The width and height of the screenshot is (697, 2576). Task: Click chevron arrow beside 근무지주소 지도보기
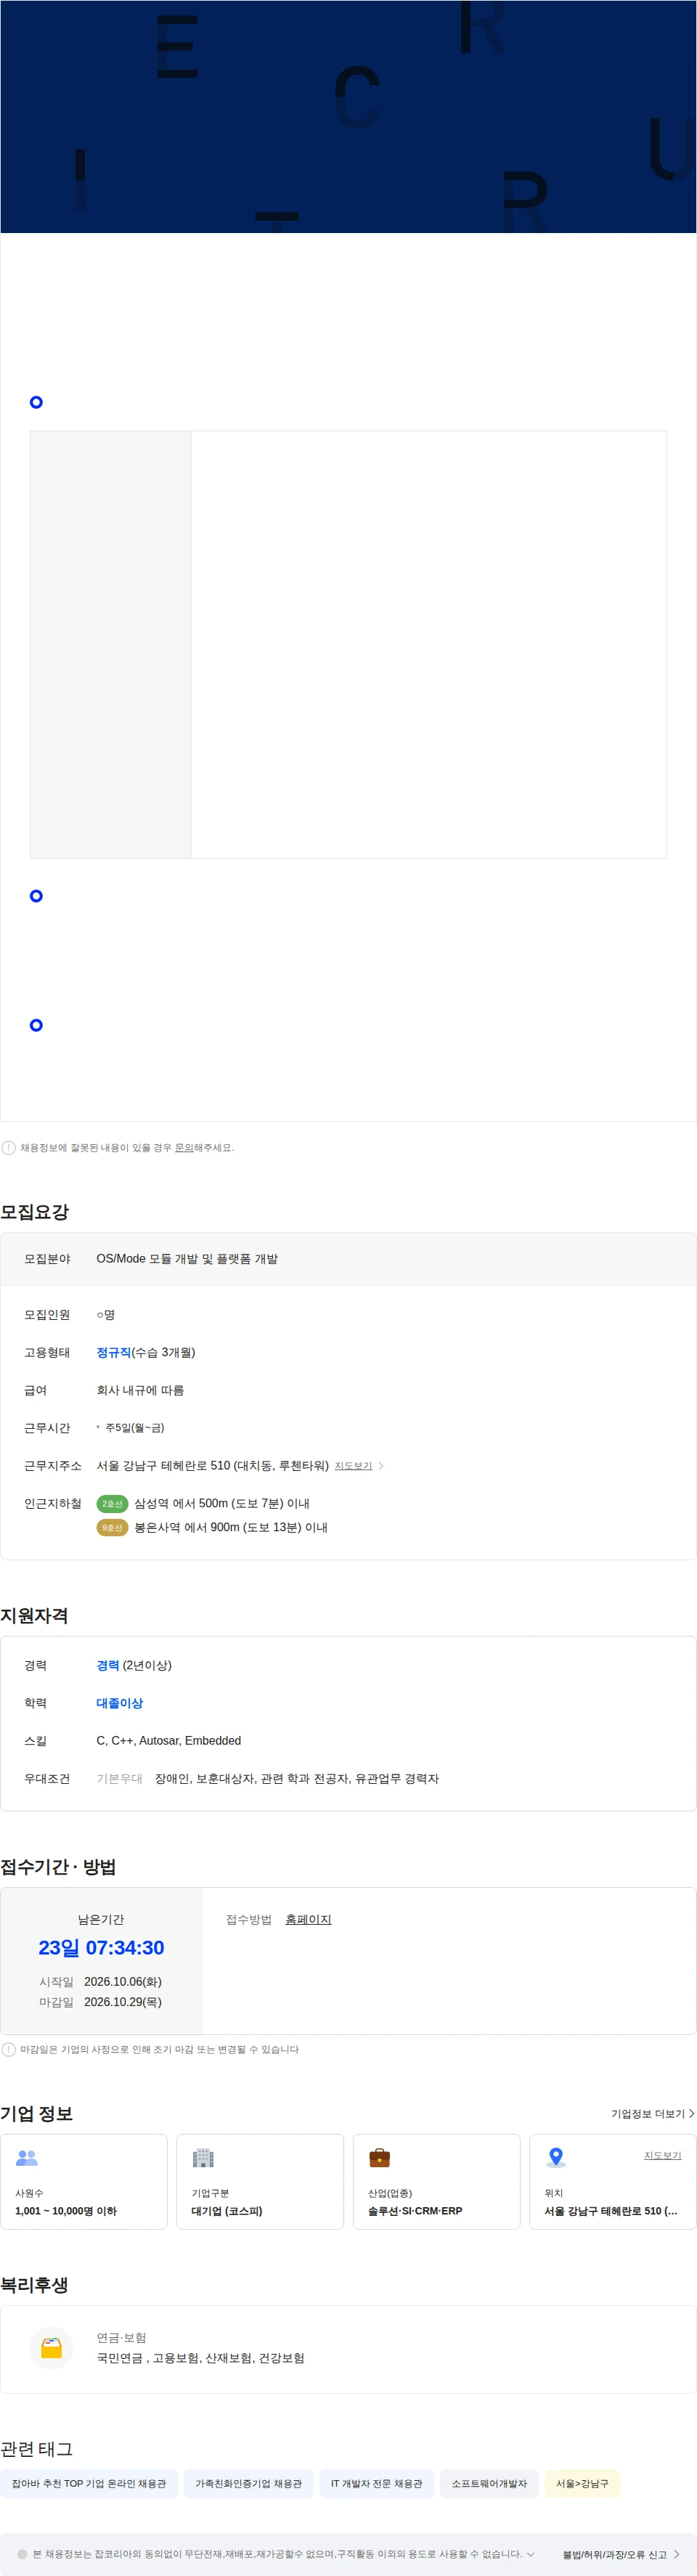click(381, 1466)
